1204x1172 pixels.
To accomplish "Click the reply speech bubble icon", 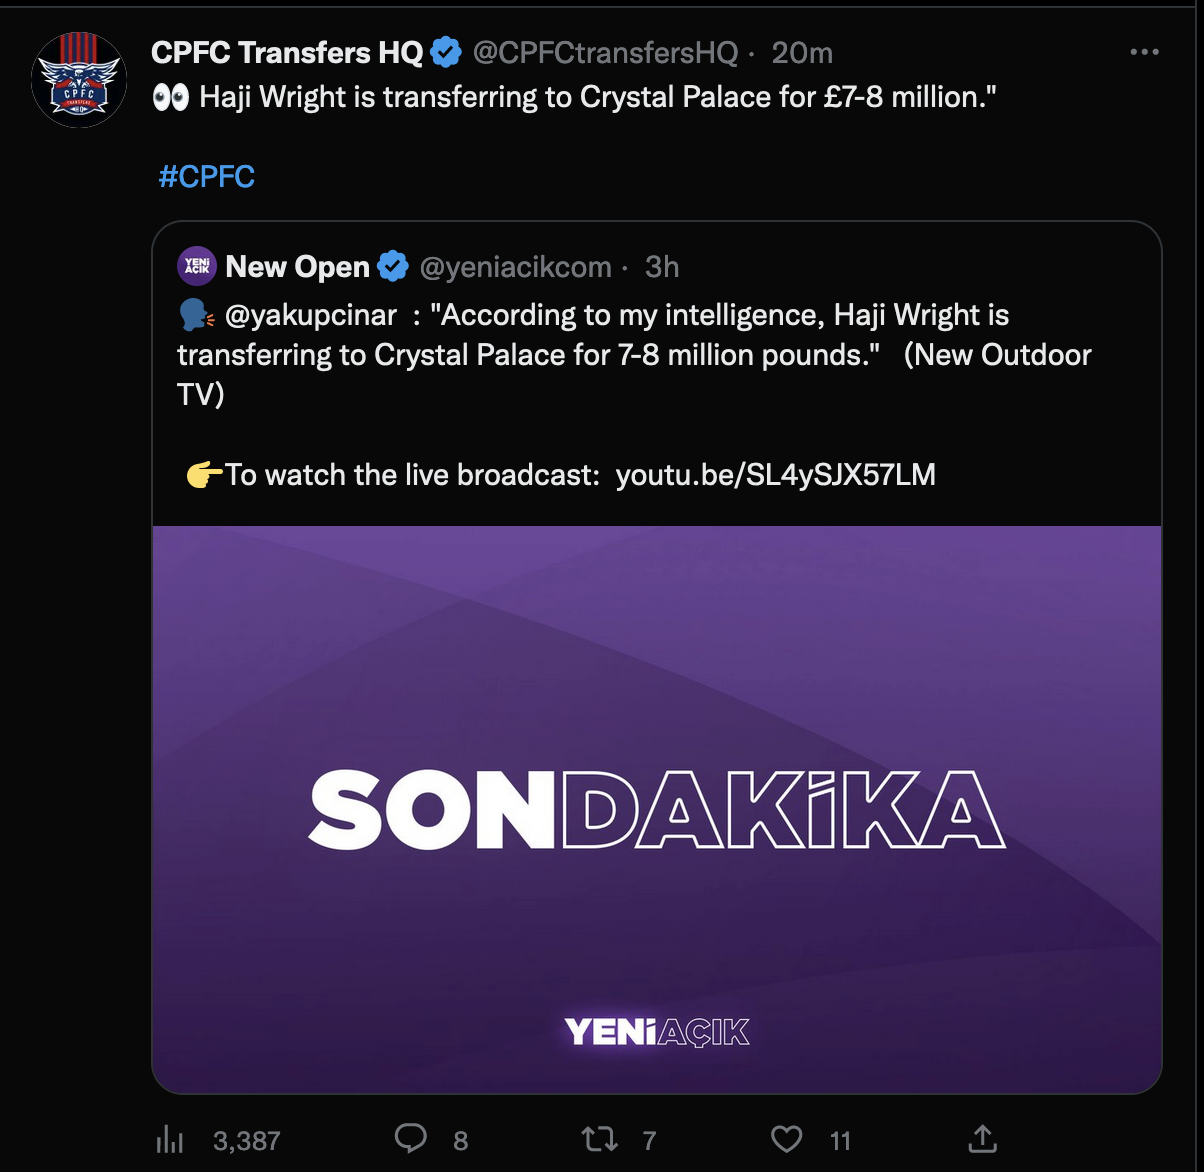I will click(411, 1138).
